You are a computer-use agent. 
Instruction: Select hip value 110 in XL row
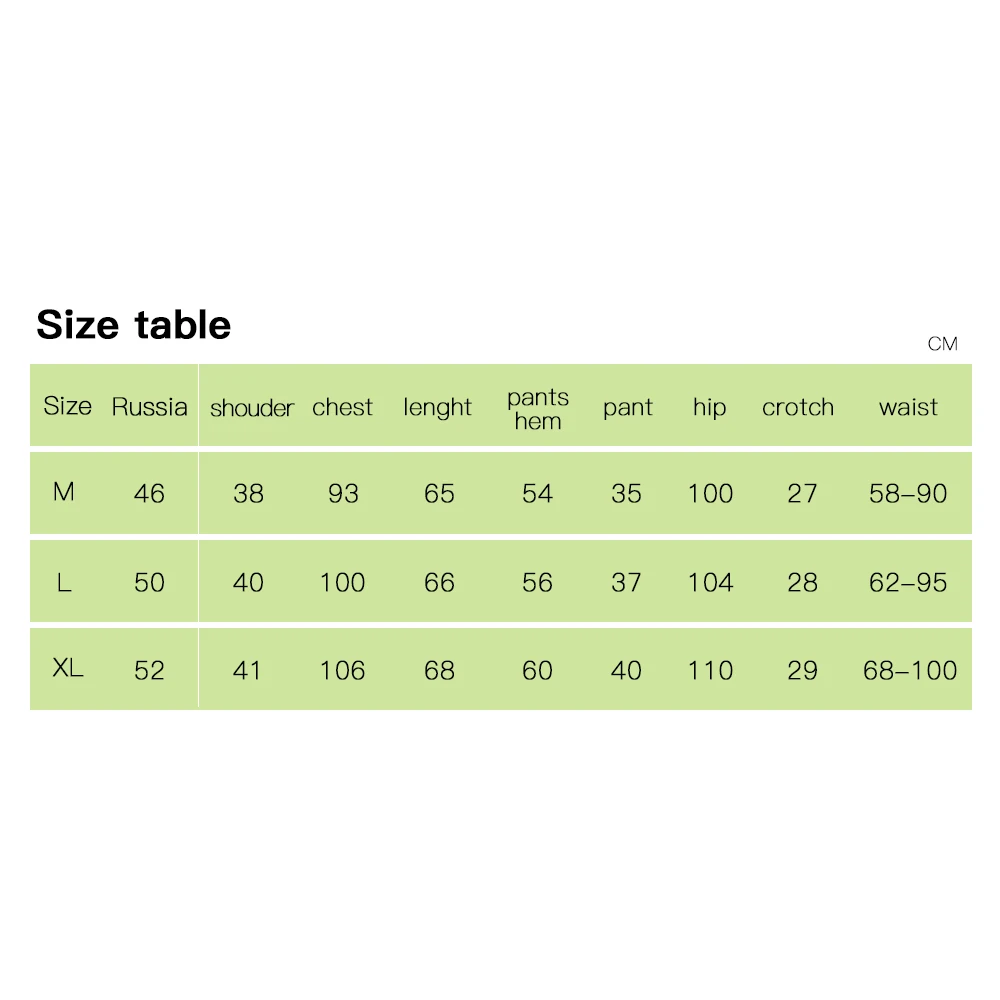point(710,670)
